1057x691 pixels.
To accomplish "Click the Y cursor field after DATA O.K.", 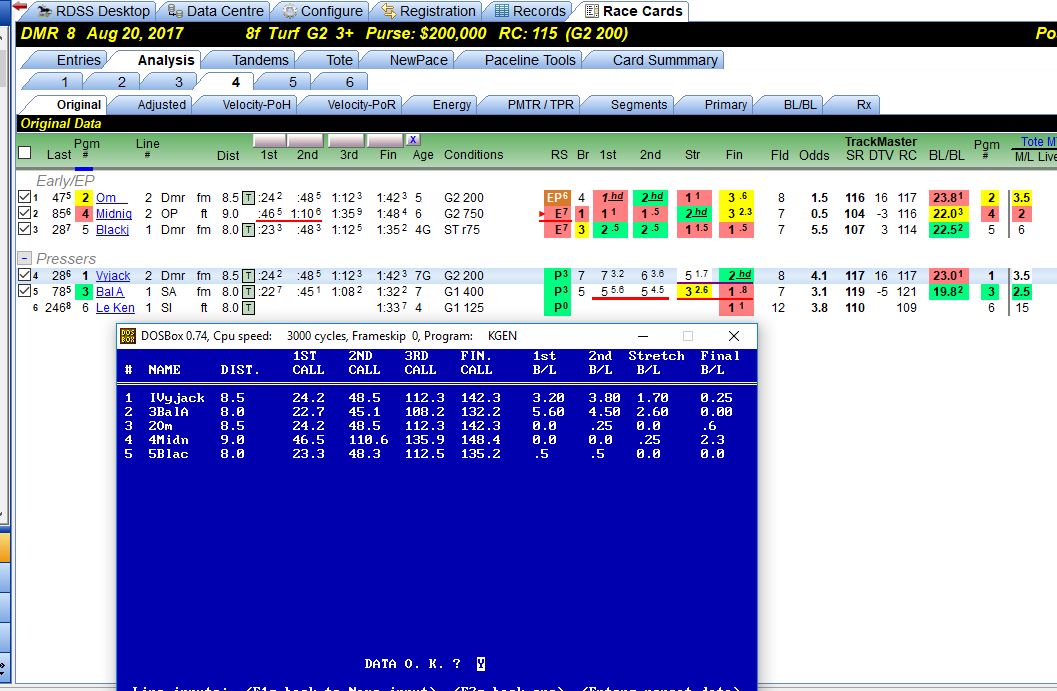I will pyautogui.click(x=480, y=663).
